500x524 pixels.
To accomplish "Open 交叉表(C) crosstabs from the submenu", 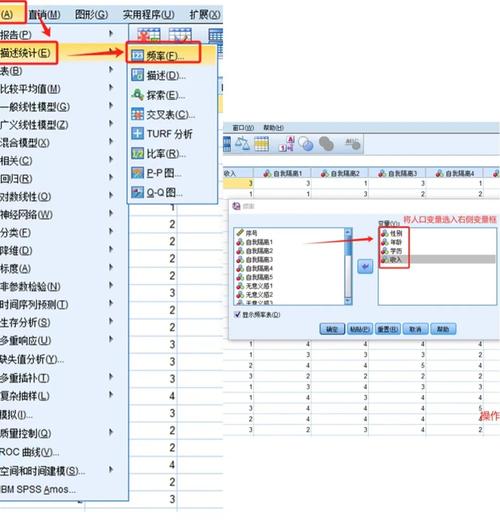I will coord(163,115).
